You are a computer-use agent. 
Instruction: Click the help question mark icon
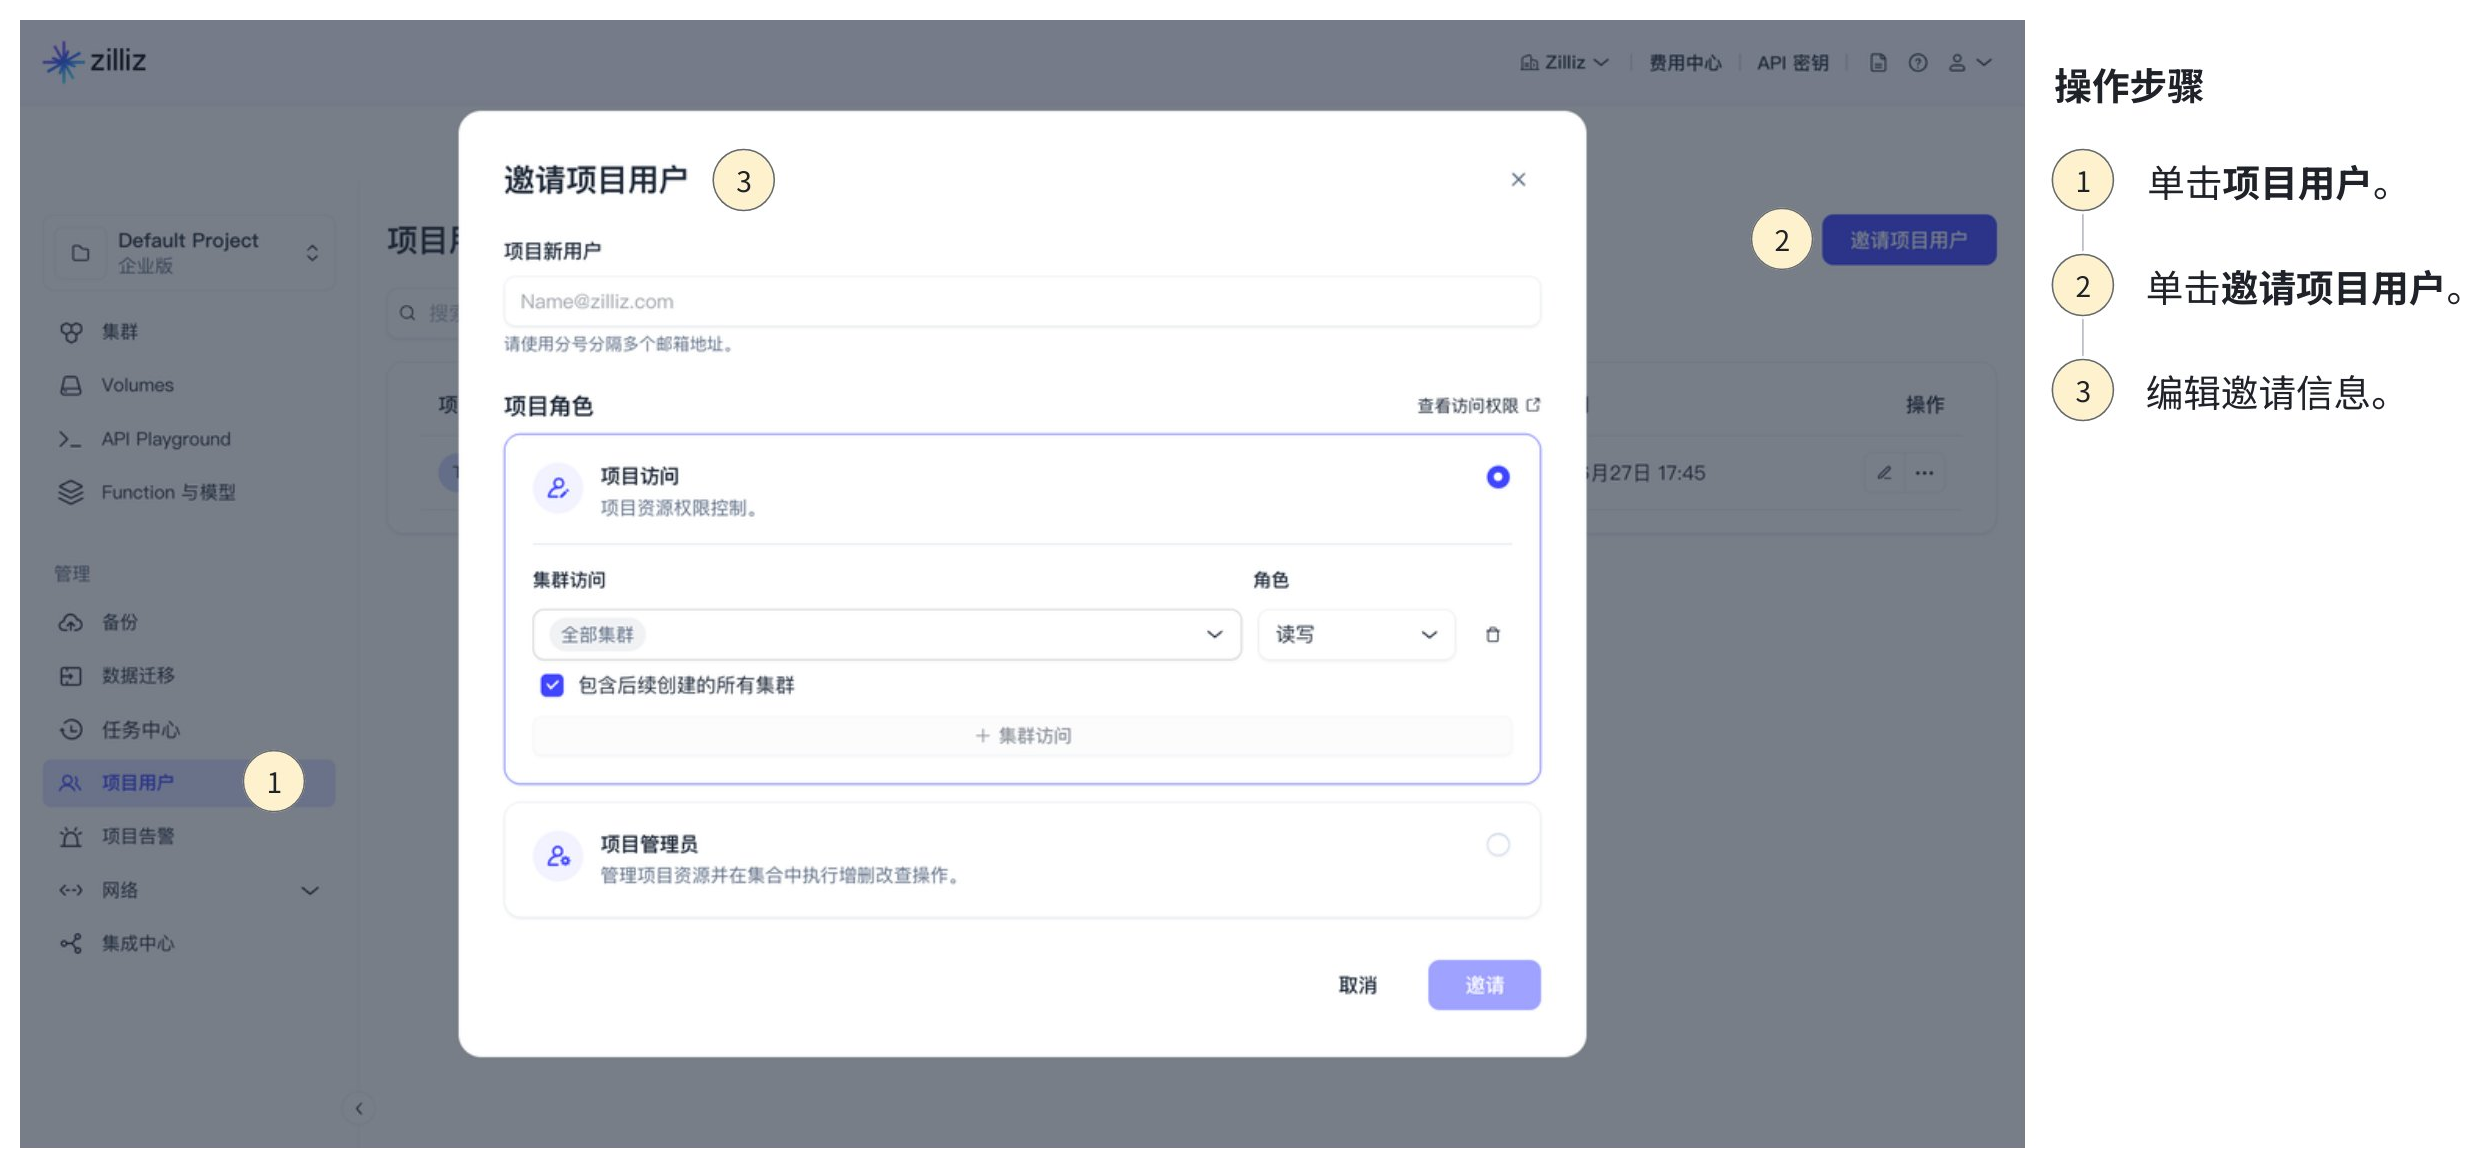coord(1917,63)
